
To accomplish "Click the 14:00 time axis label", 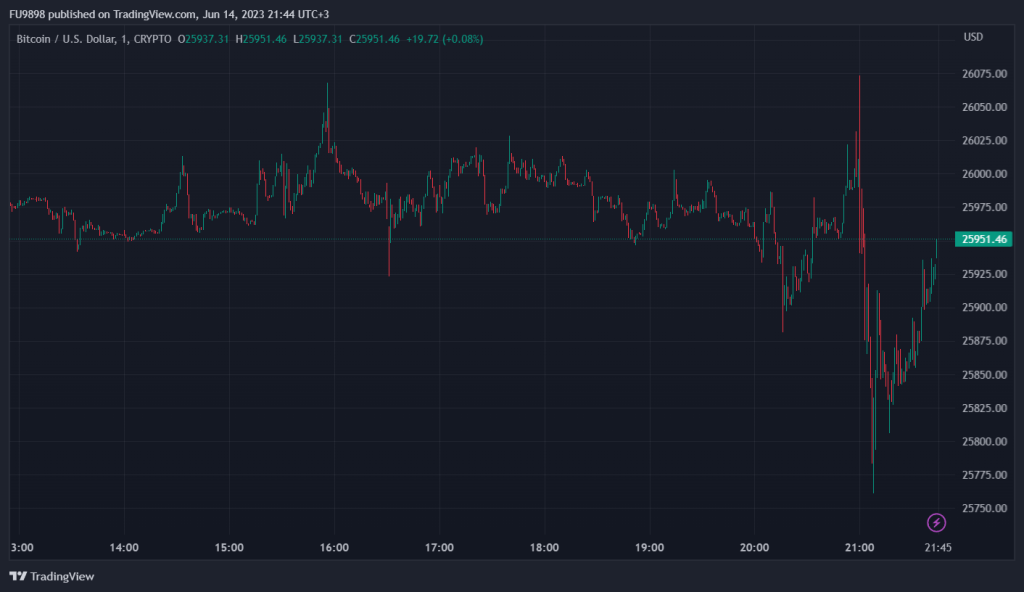I will [x=124, y=548].
